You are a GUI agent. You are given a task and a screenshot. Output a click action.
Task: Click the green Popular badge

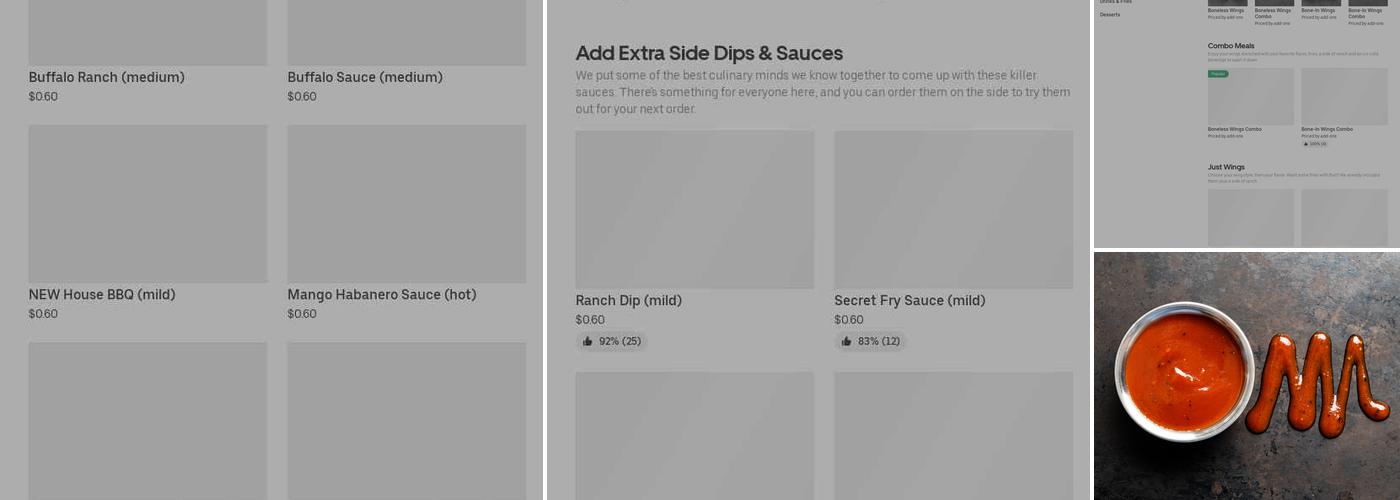(x=1218, y=74)
